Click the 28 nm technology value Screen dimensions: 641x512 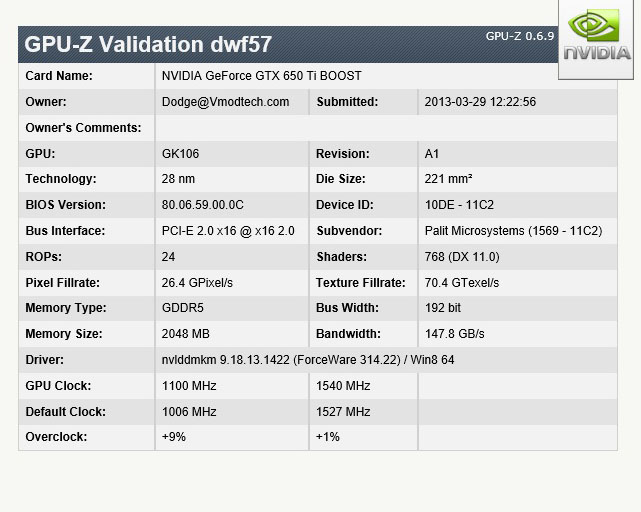[x=178, y=179]
